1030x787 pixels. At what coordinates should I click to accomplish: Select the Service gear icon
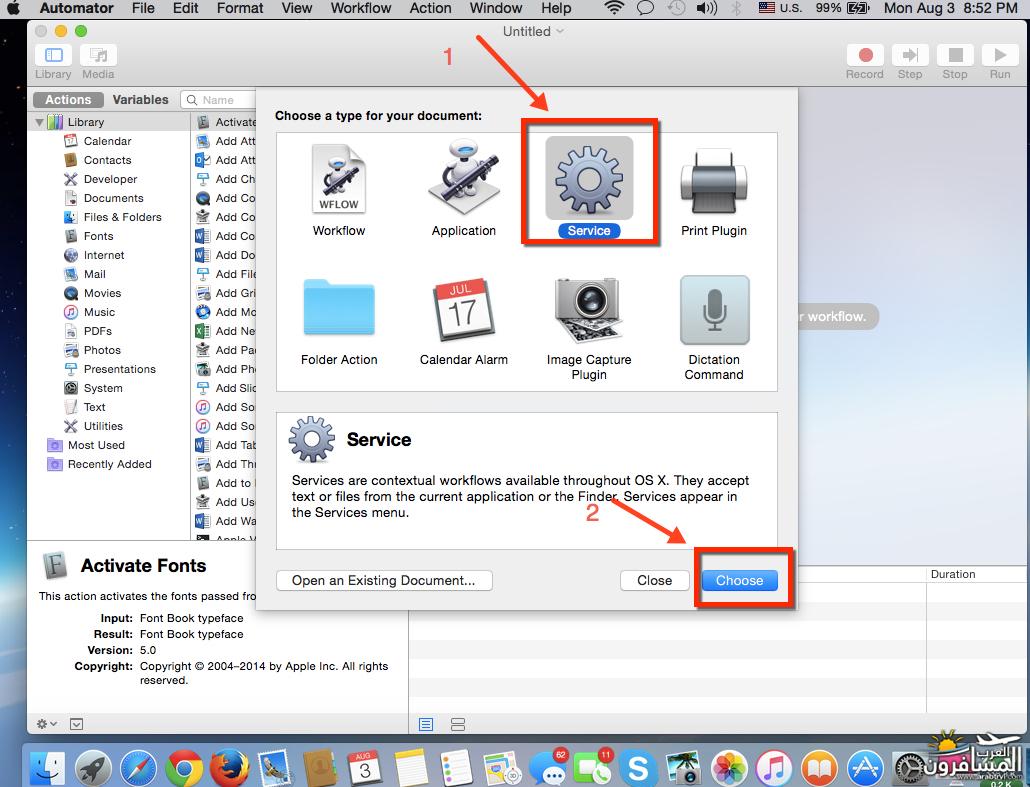click(x=589, y=178)
